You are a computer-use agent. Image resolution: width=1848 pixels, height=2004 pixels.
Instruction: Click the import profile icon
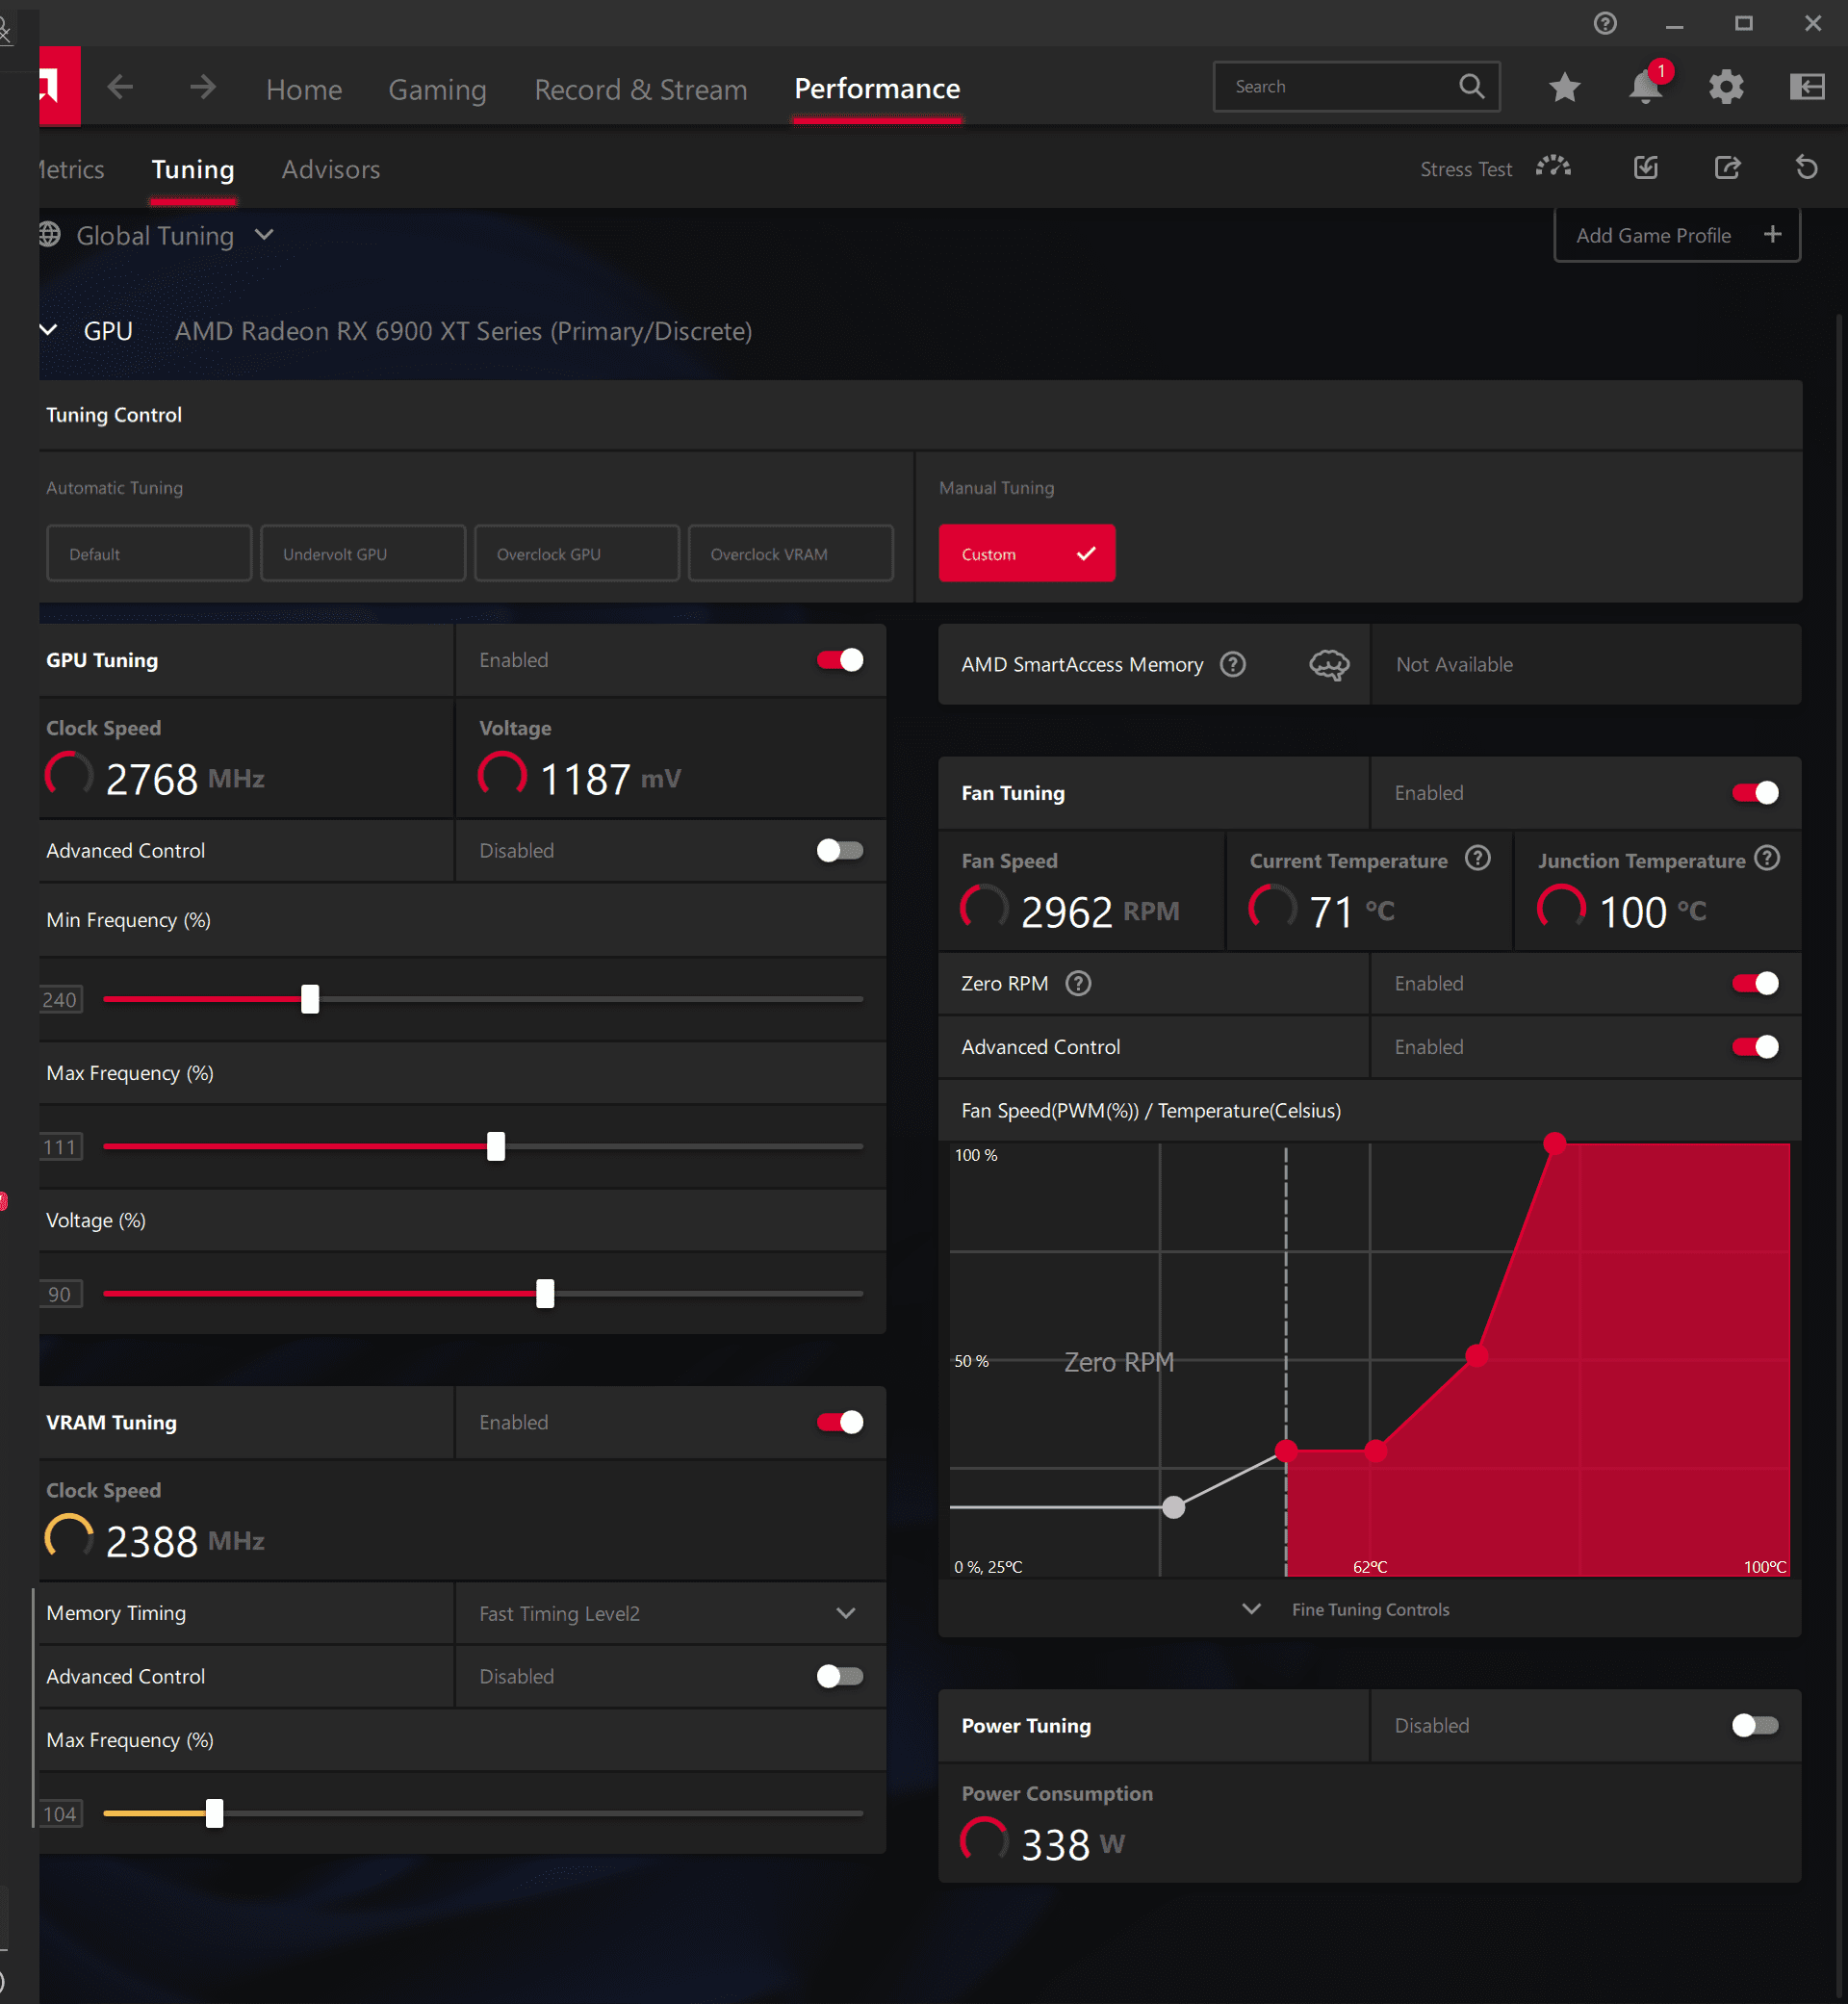tap(1645, 167)
